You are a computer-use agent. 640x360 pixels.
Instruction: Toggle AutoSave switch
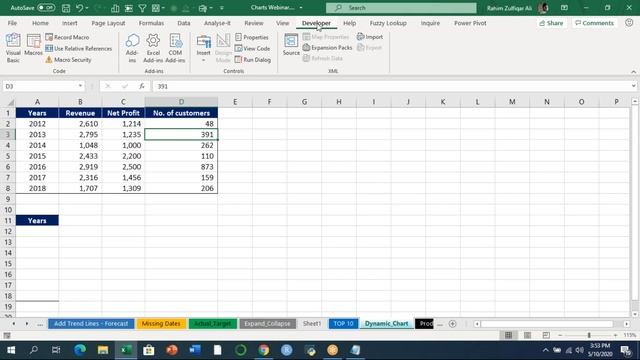[46, 8]
